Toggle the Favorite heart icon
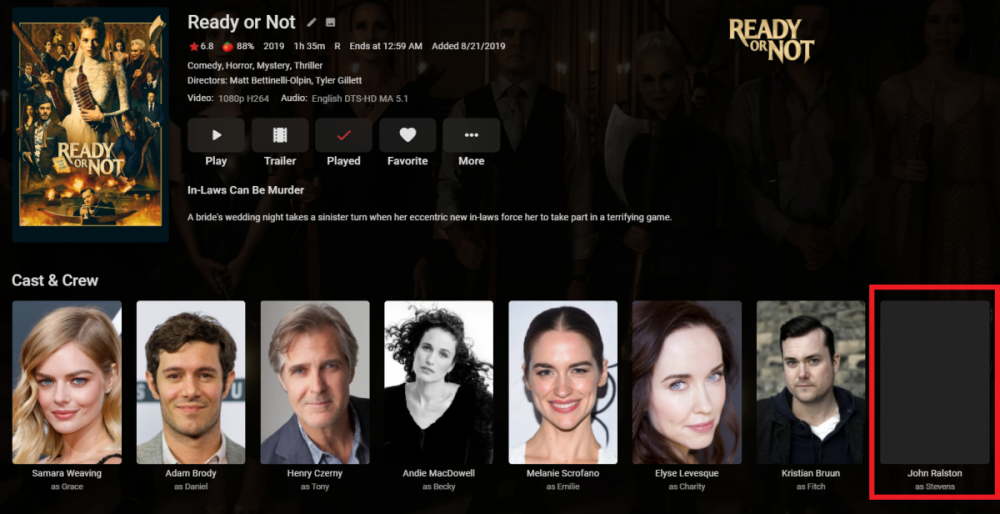1000x514 pixels. pos(408,135)
